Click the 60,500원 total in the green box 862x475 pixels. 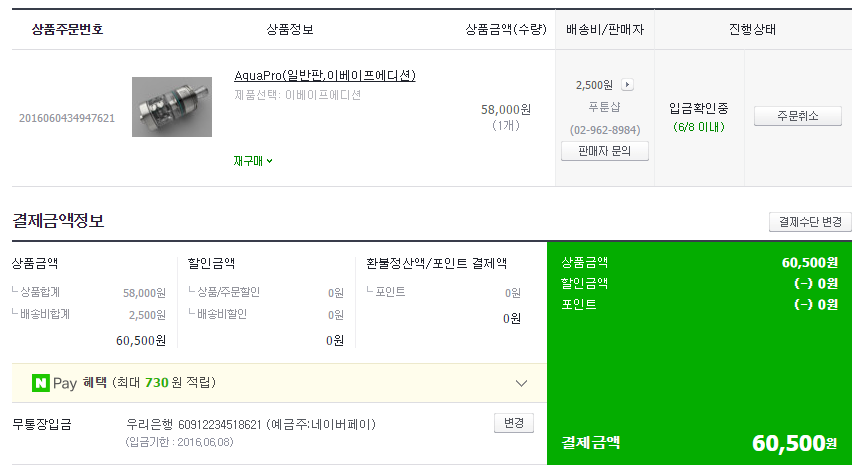(794, 443)
